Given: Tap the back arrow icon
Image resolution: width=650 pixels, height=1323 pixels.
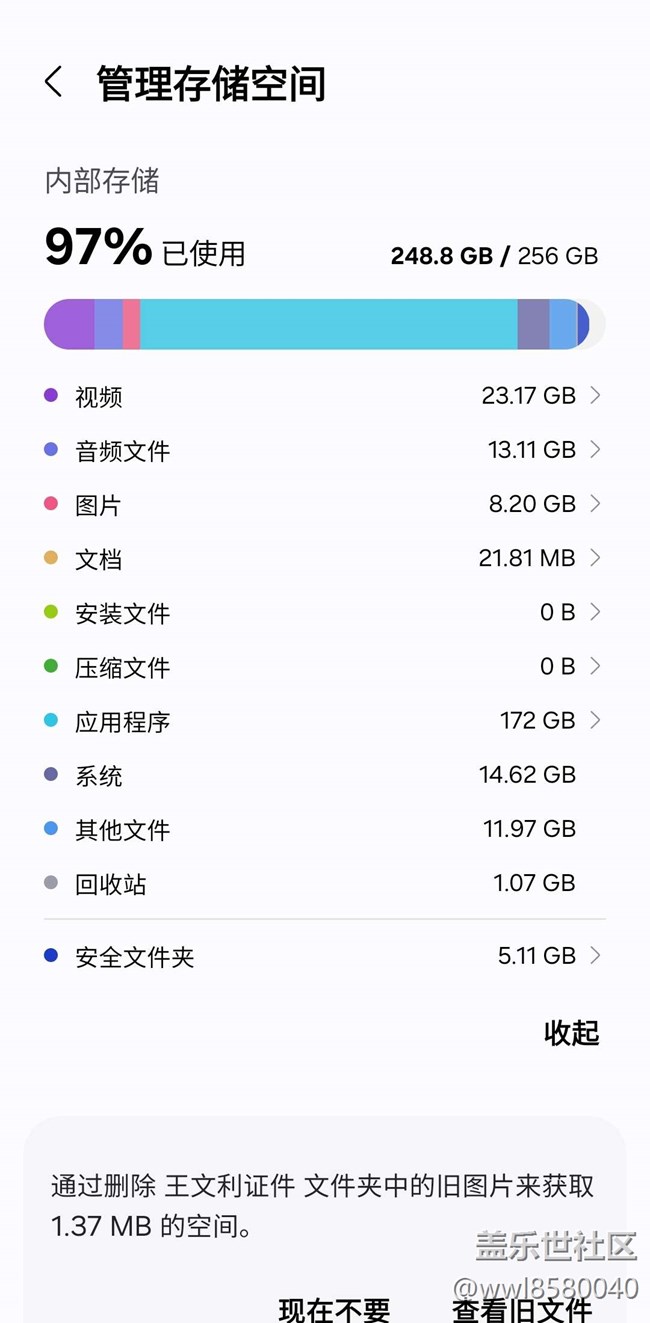Looking at the screenshot, I should click(54, 83).
